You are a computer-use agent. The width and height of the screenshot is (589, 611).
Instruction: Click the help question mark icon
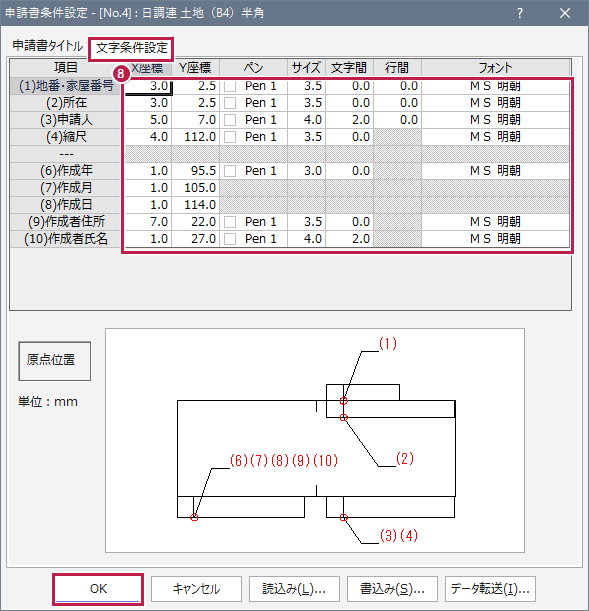coord(520,13)
